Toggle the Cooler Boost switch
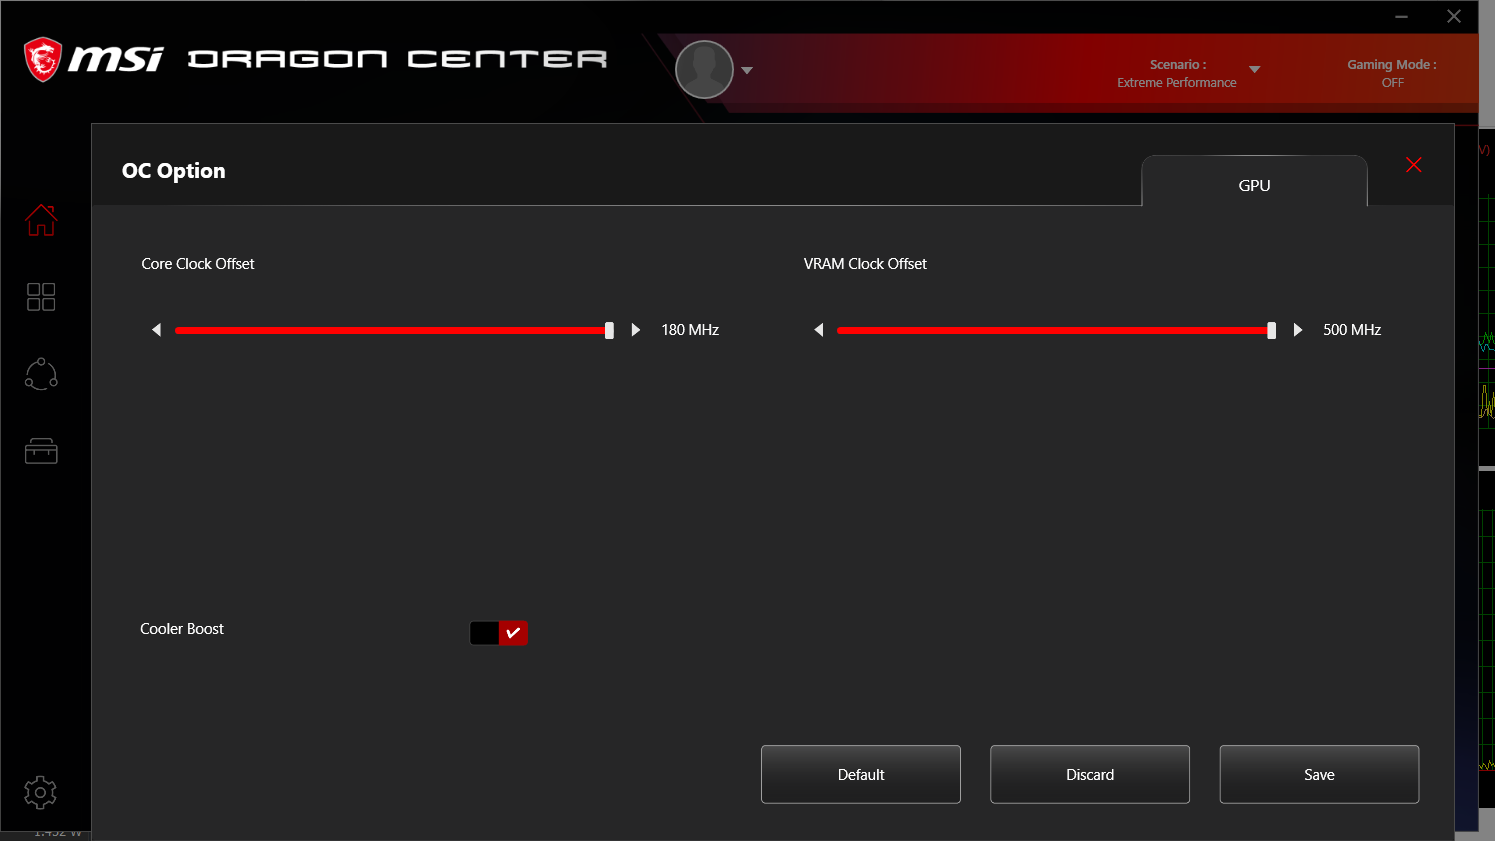The width and height of the screenshot is (1495, 841). tap(498, 633)
